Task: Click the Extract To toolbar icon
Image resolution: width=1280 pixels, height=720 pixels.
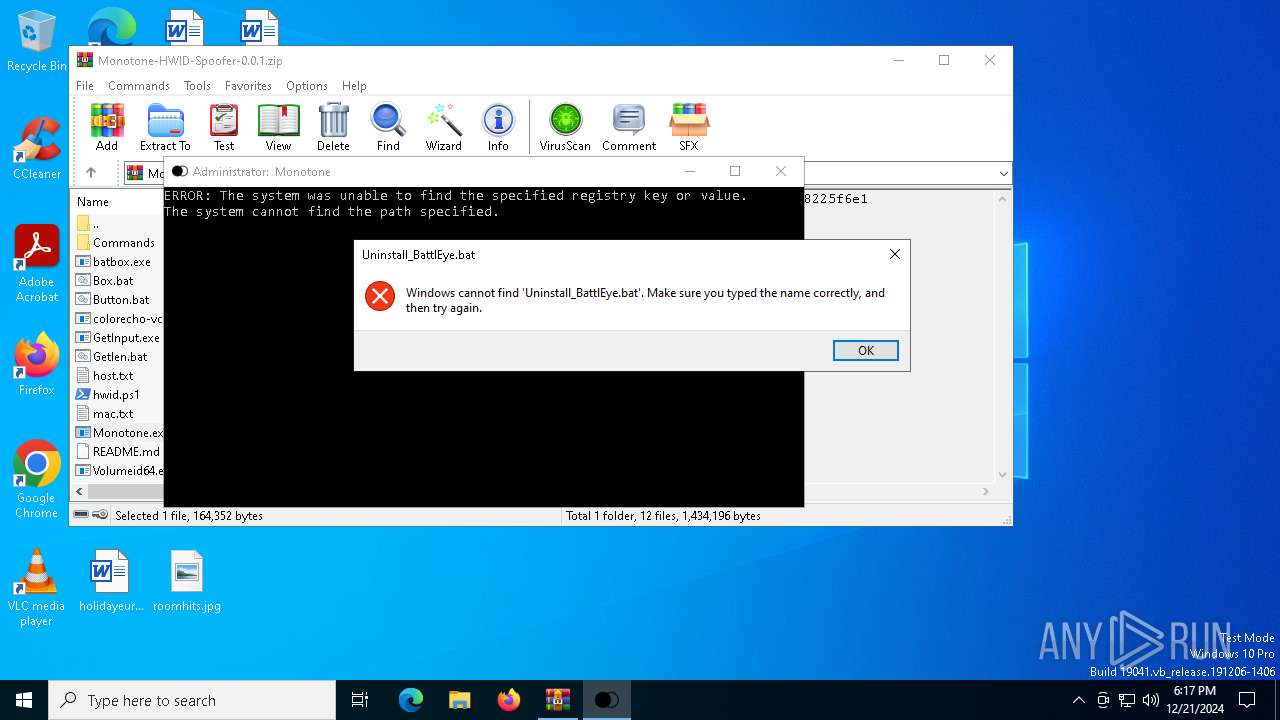Action: (165, 127)
